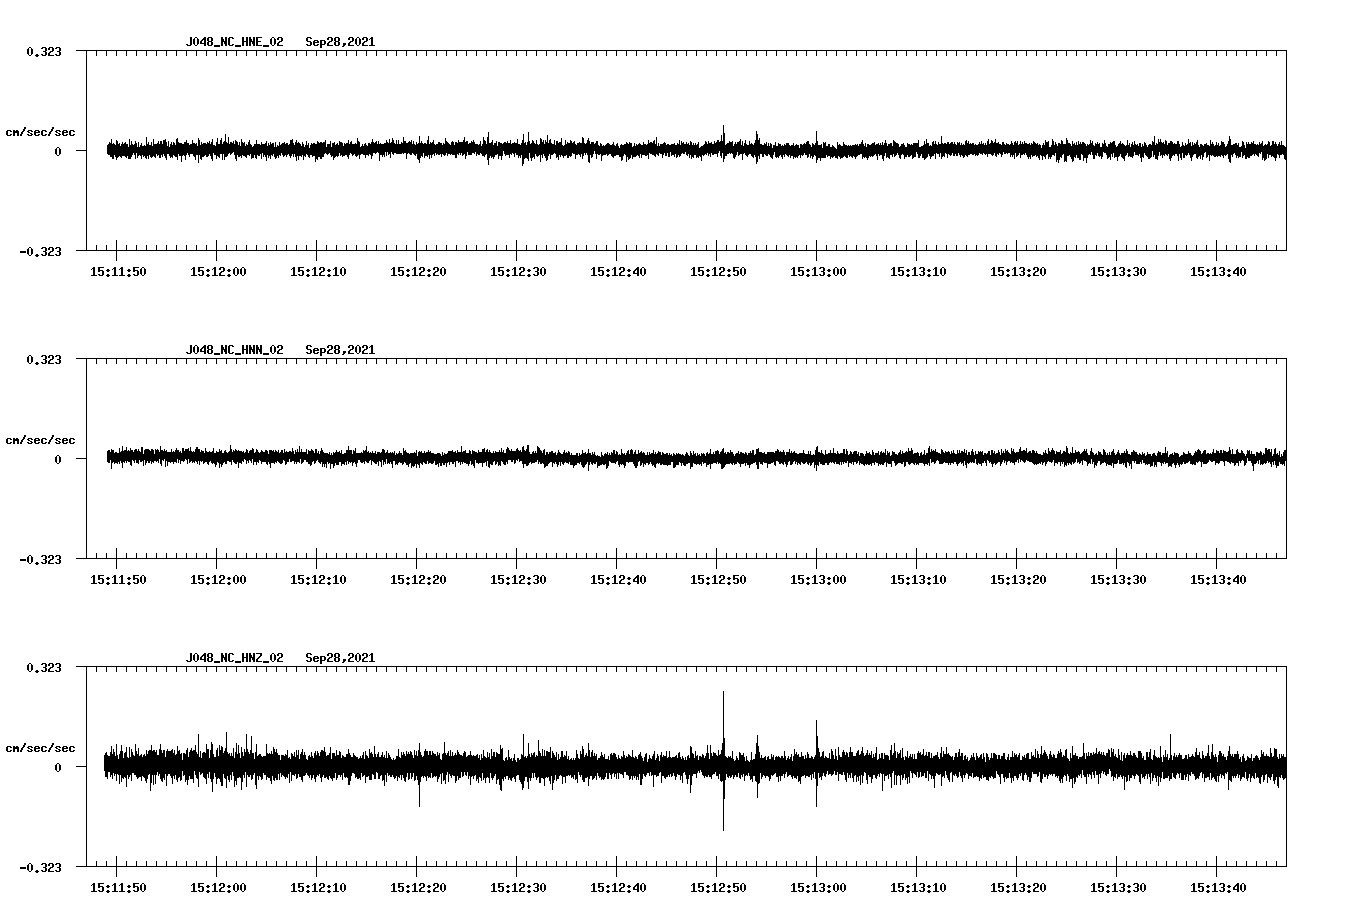Select the 15:12:00 time label on HNE plot
This screenshot has height=924, width=1358.
point(218,272)
